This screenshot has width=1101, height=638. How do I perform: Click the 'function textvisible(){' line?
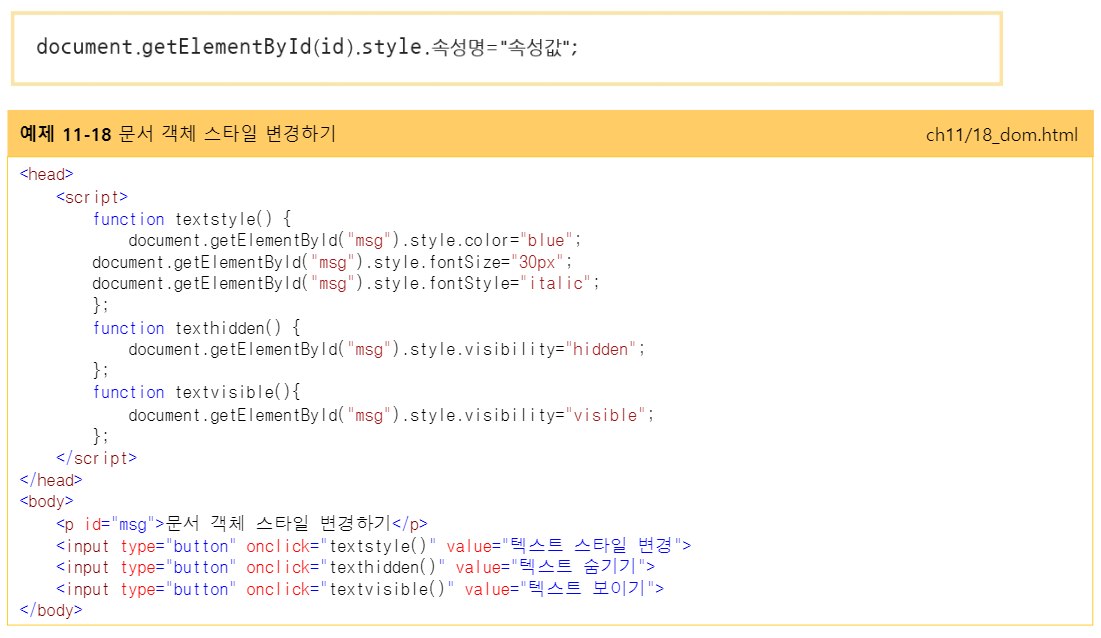(197, 392)
